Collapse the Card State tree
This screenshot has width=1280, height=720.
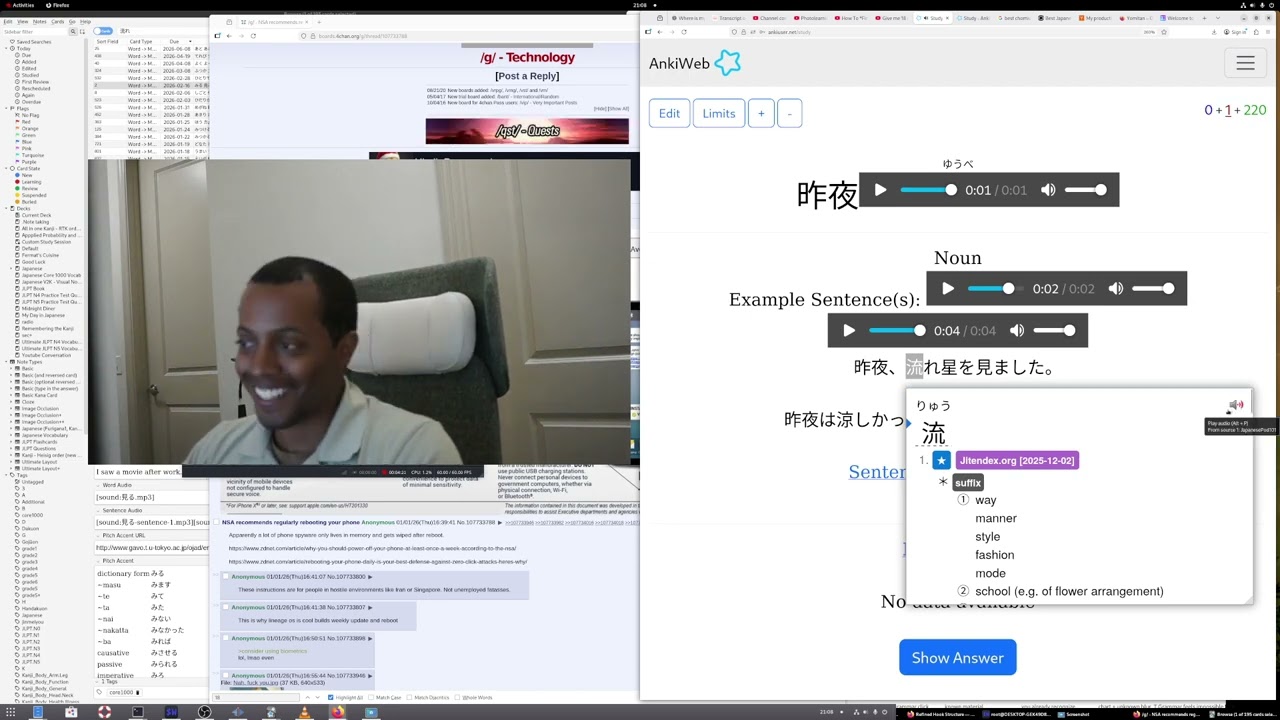click(6, 168)
